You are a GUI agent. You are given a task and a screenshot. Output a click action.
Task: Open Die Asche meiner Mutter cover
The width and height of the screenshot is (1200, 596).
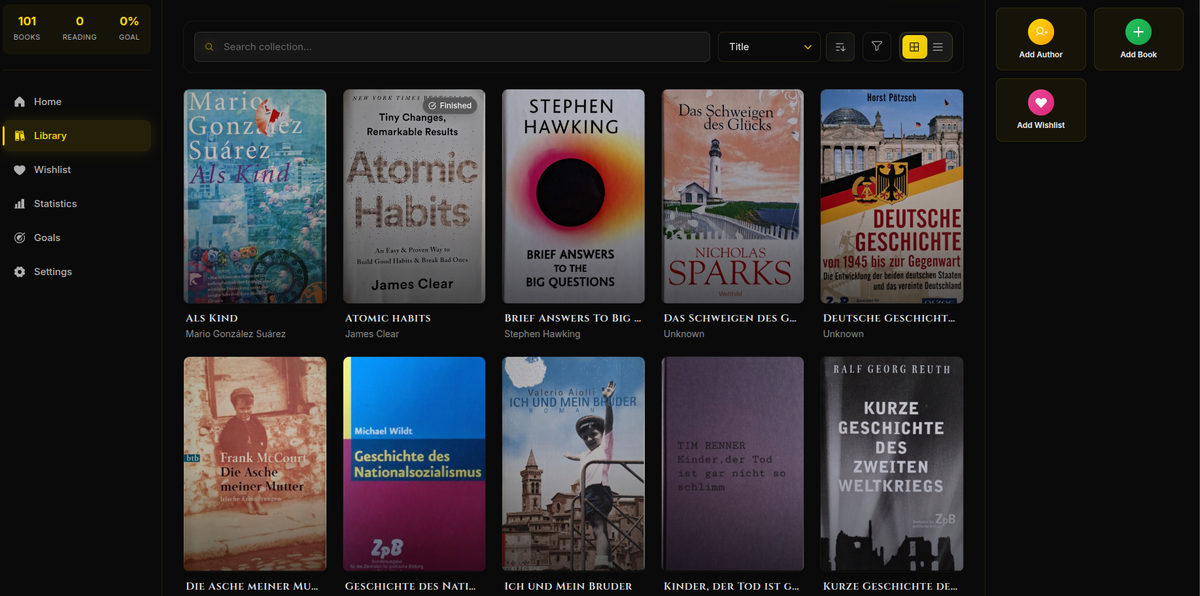tap(255, 464)
